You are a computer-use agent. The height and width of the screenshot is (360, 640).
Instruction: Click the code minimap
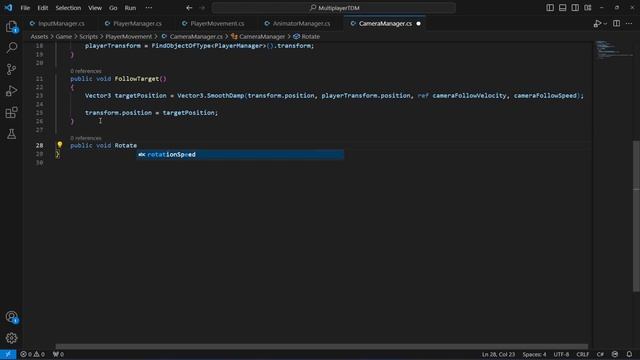(x=614, y=51)
